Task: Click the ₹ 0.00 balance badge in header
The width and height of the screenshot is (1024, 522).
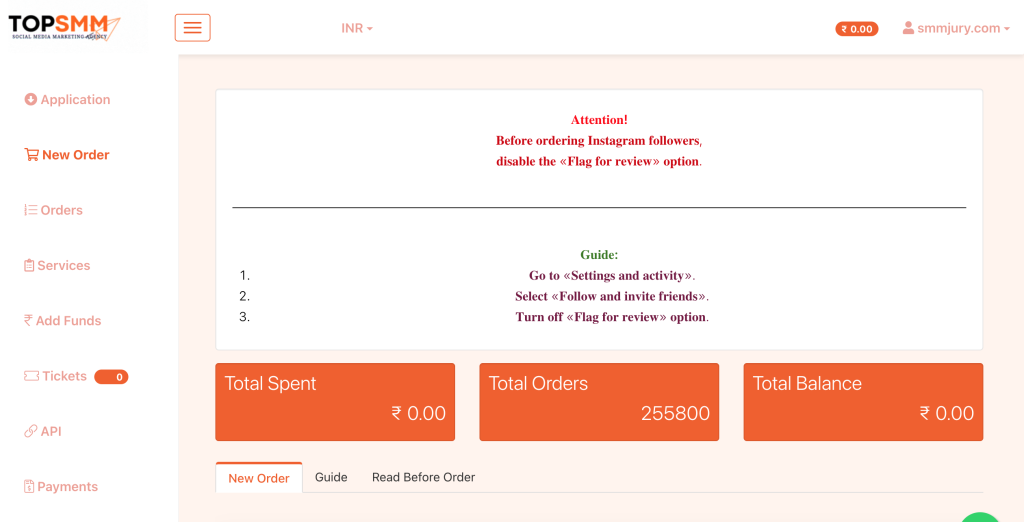Action: click(857, 29)
